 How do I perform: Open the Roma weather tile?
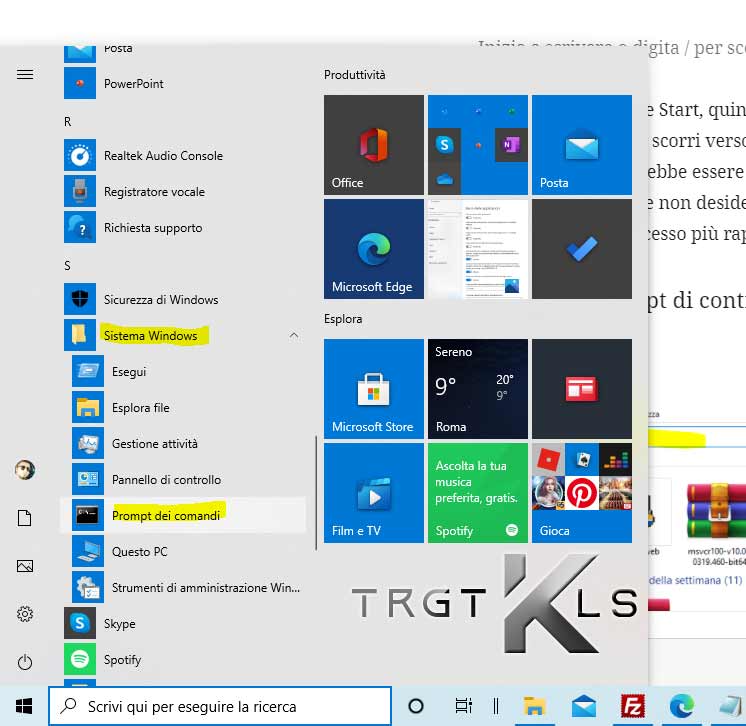[477, 389]
